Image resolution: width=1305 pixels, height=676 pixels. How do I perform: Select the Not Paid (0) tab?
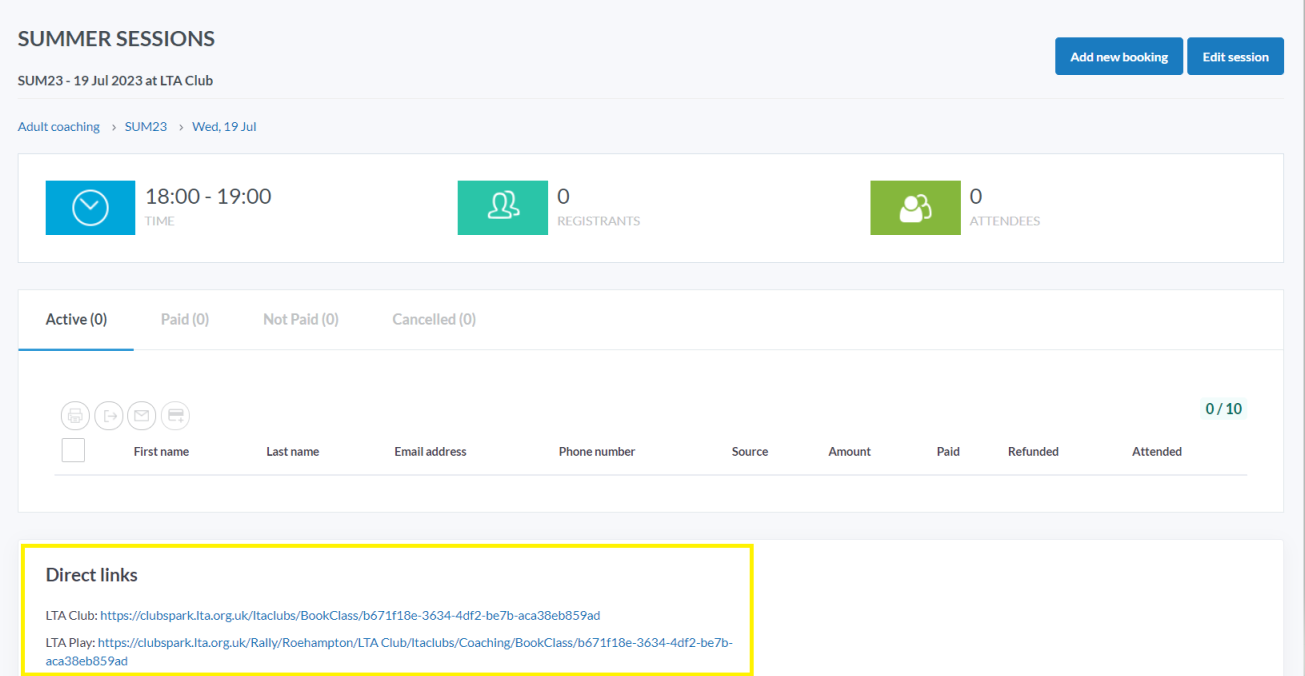(301, 320)
